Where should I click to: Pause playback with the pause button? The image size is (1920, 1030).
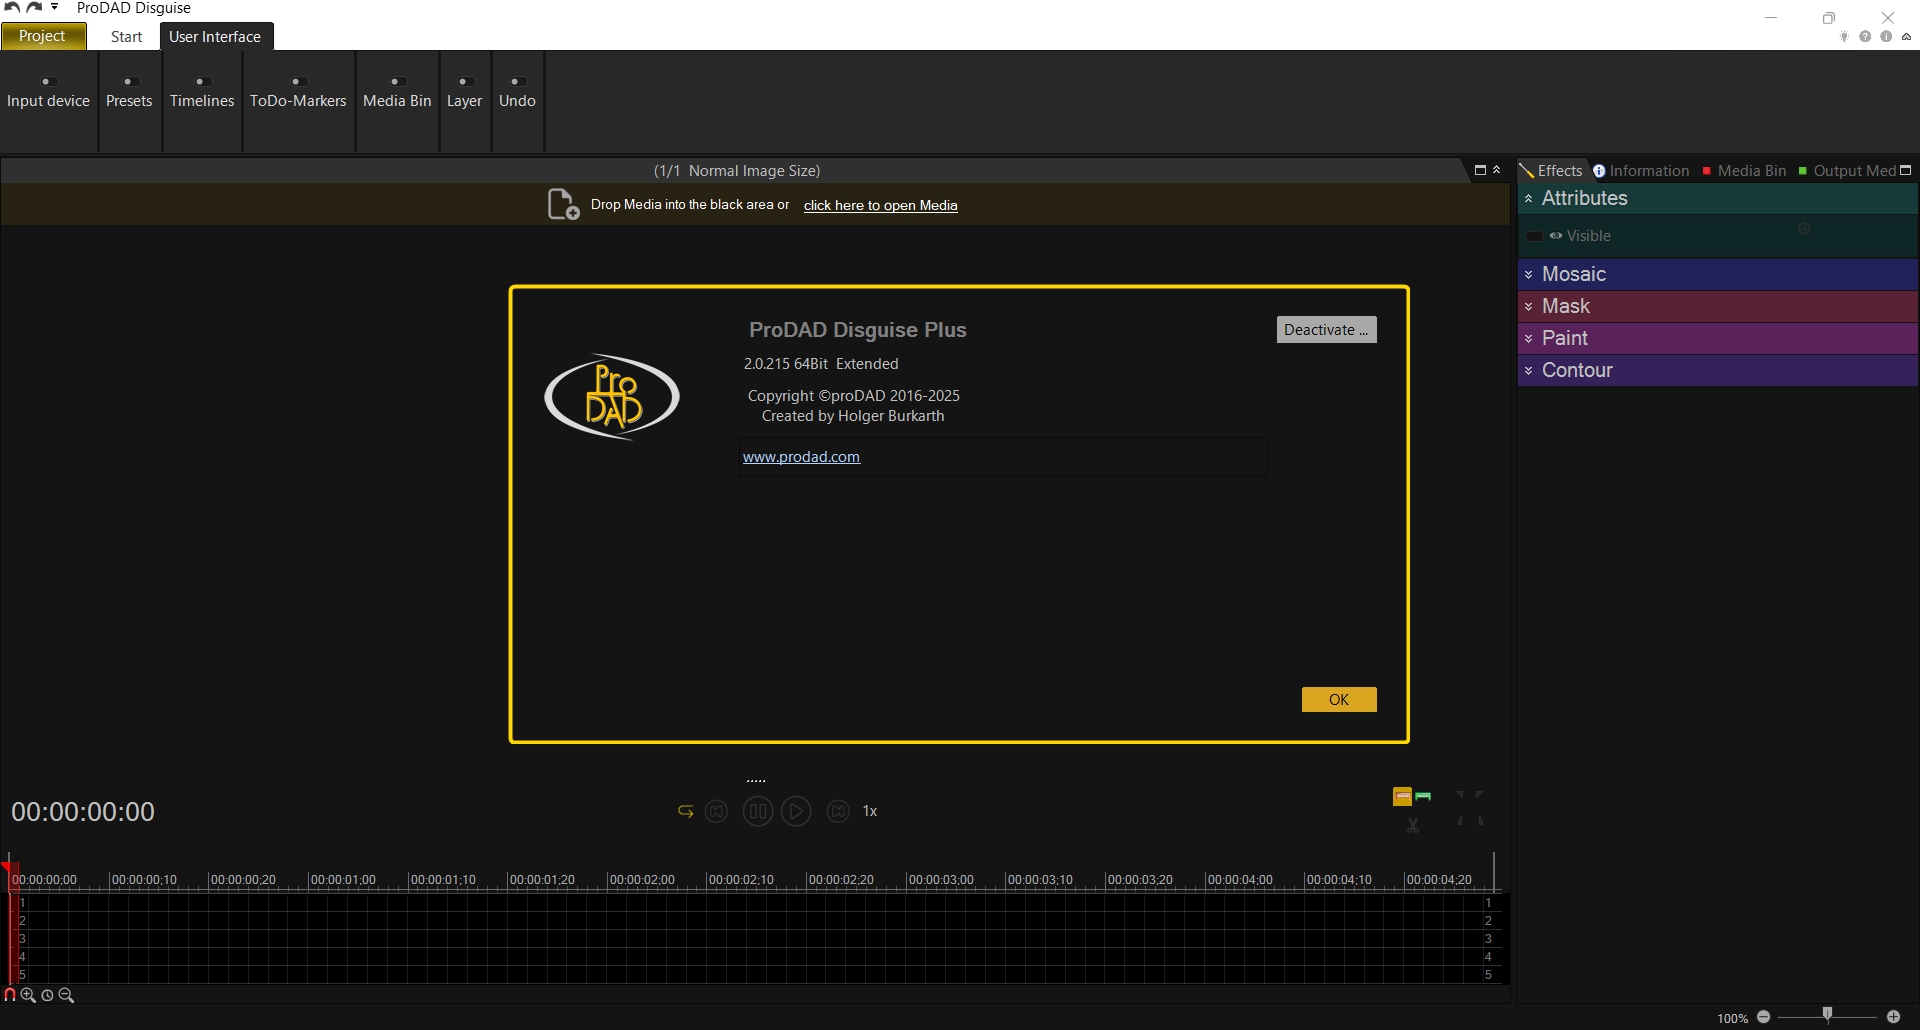[758, 811]
